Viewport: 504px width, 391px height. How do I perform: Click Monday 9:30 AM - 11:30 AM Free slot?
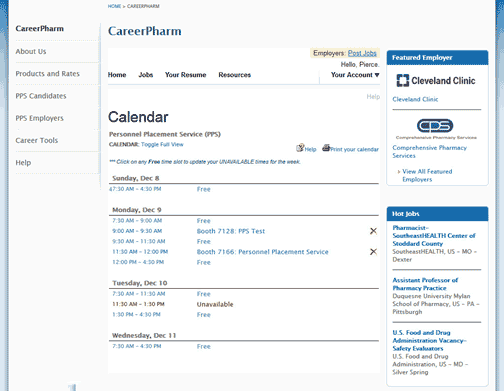coord(203,242)
